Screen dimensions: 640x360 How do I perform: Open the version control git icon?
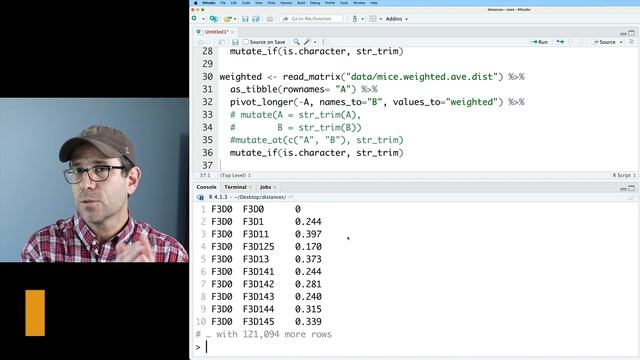click(355, 19)
